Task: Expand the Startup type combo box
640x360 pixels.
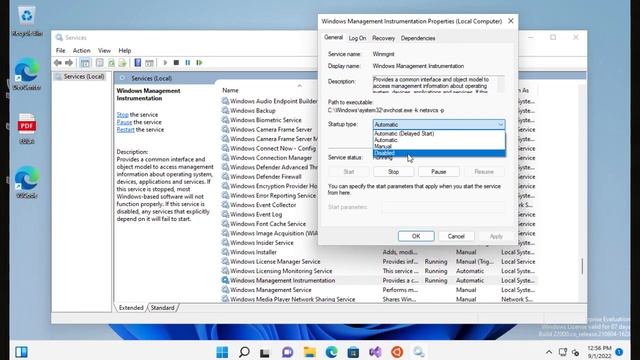Action: click(x=439, y=124)
